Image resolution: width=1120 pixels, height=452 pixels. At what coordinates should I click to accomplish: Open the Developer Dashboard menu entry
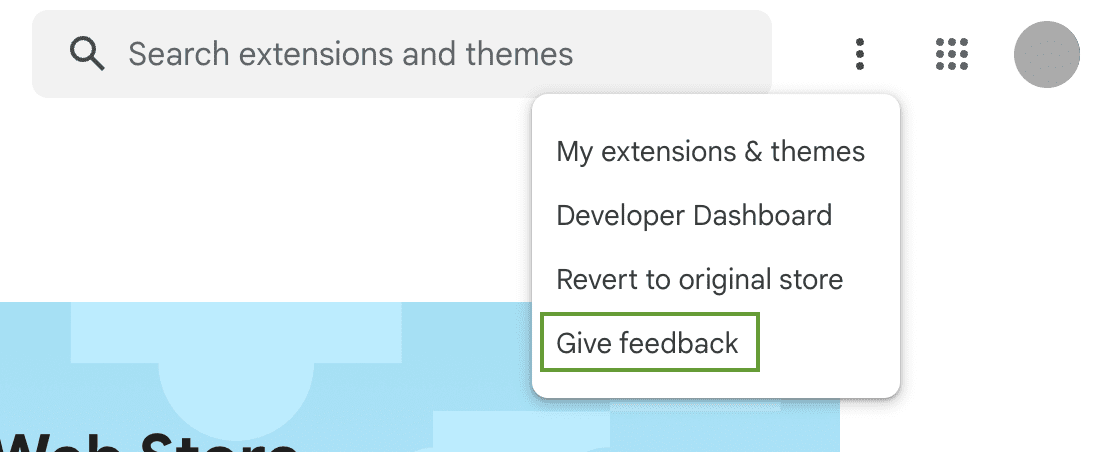(694, 215)
